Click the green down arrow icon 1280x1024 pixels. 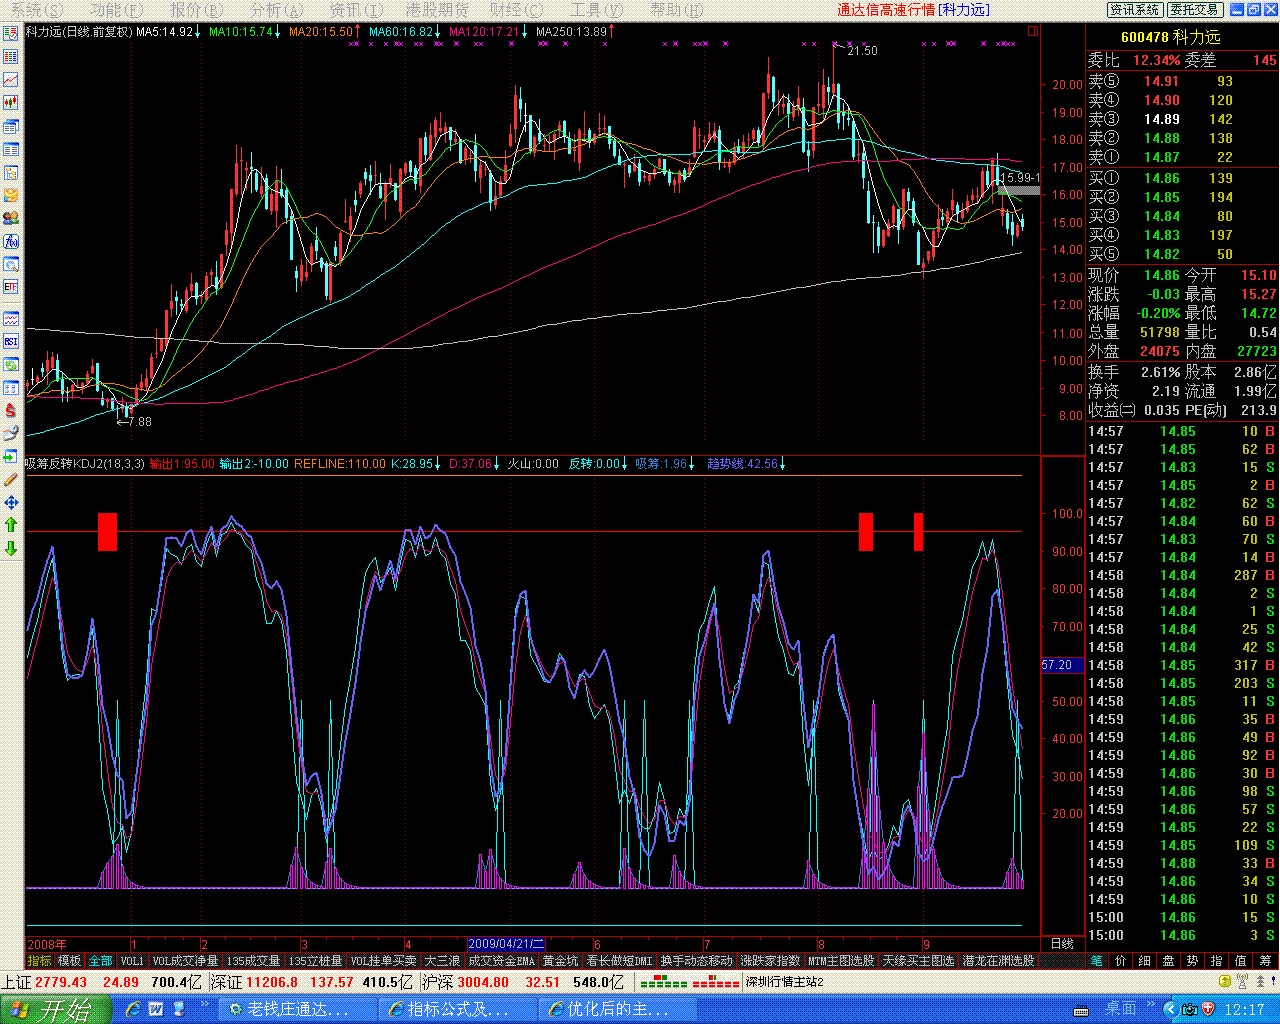tap(11, 548)
